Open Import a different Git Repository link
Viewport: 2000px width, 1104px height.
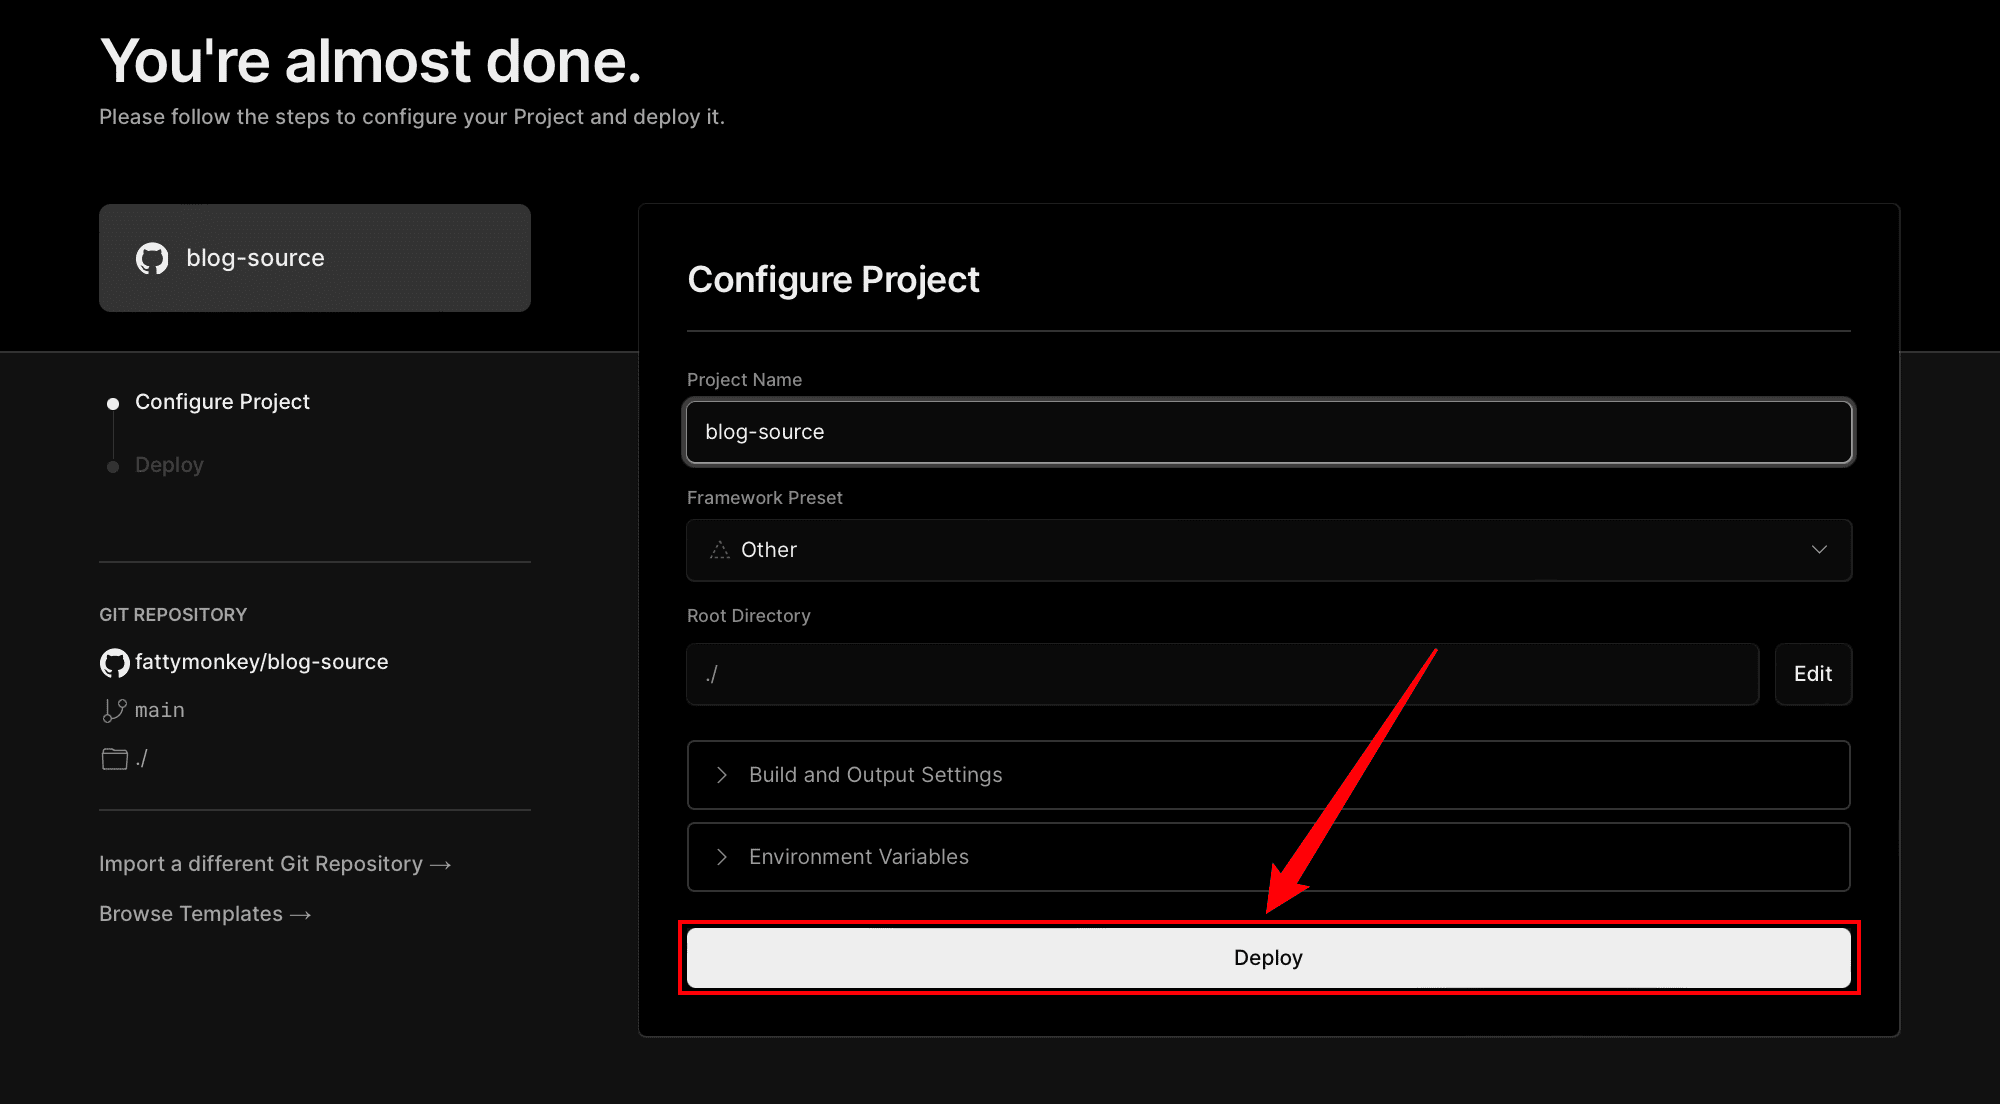275,864
